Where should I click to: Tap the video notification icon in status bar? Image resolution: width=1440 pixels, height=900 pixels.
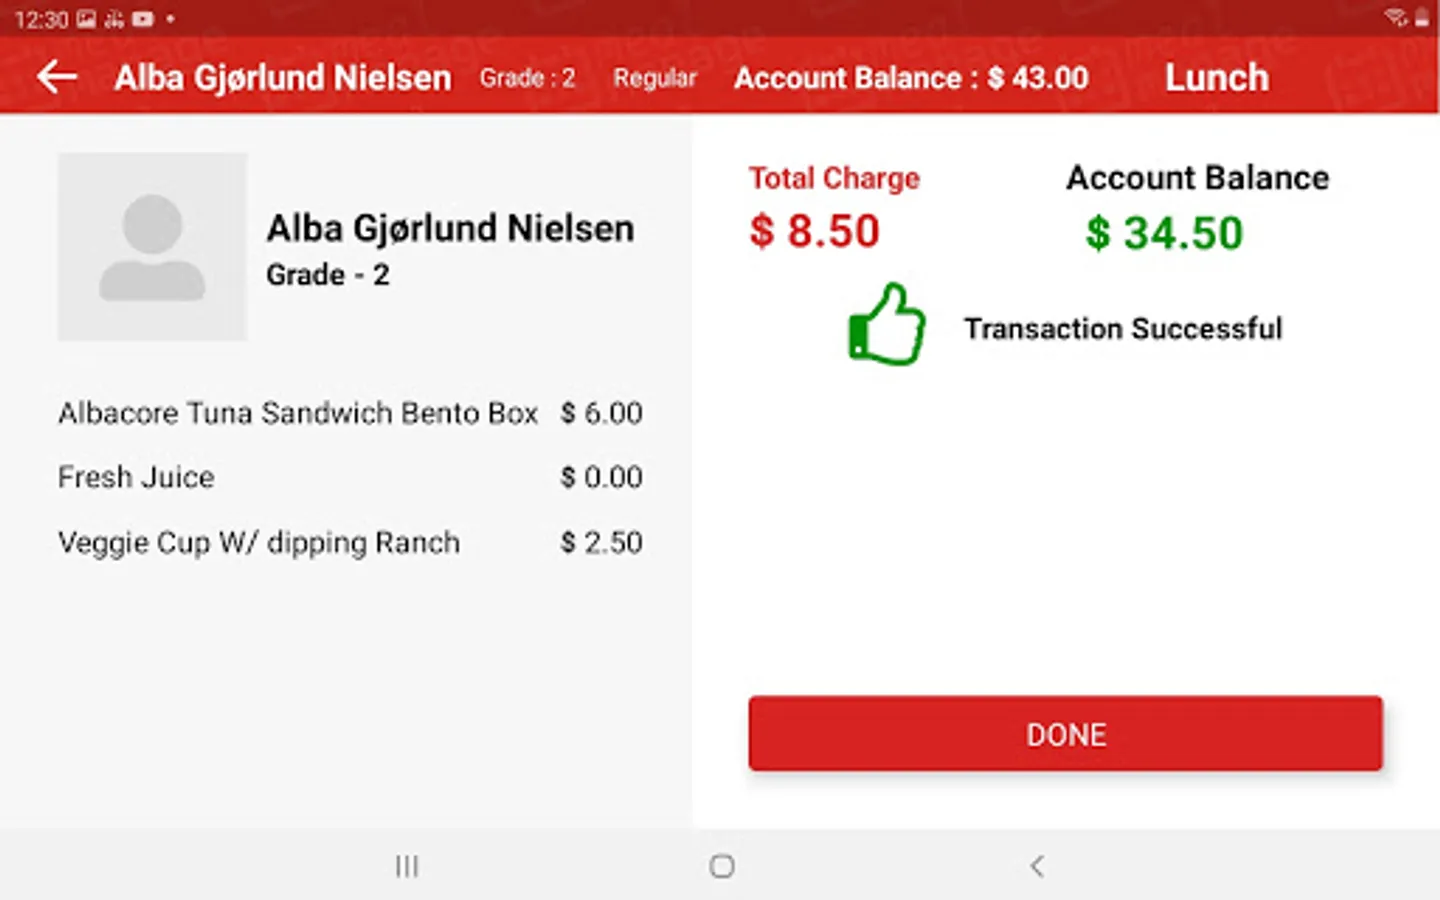point(143,19)
